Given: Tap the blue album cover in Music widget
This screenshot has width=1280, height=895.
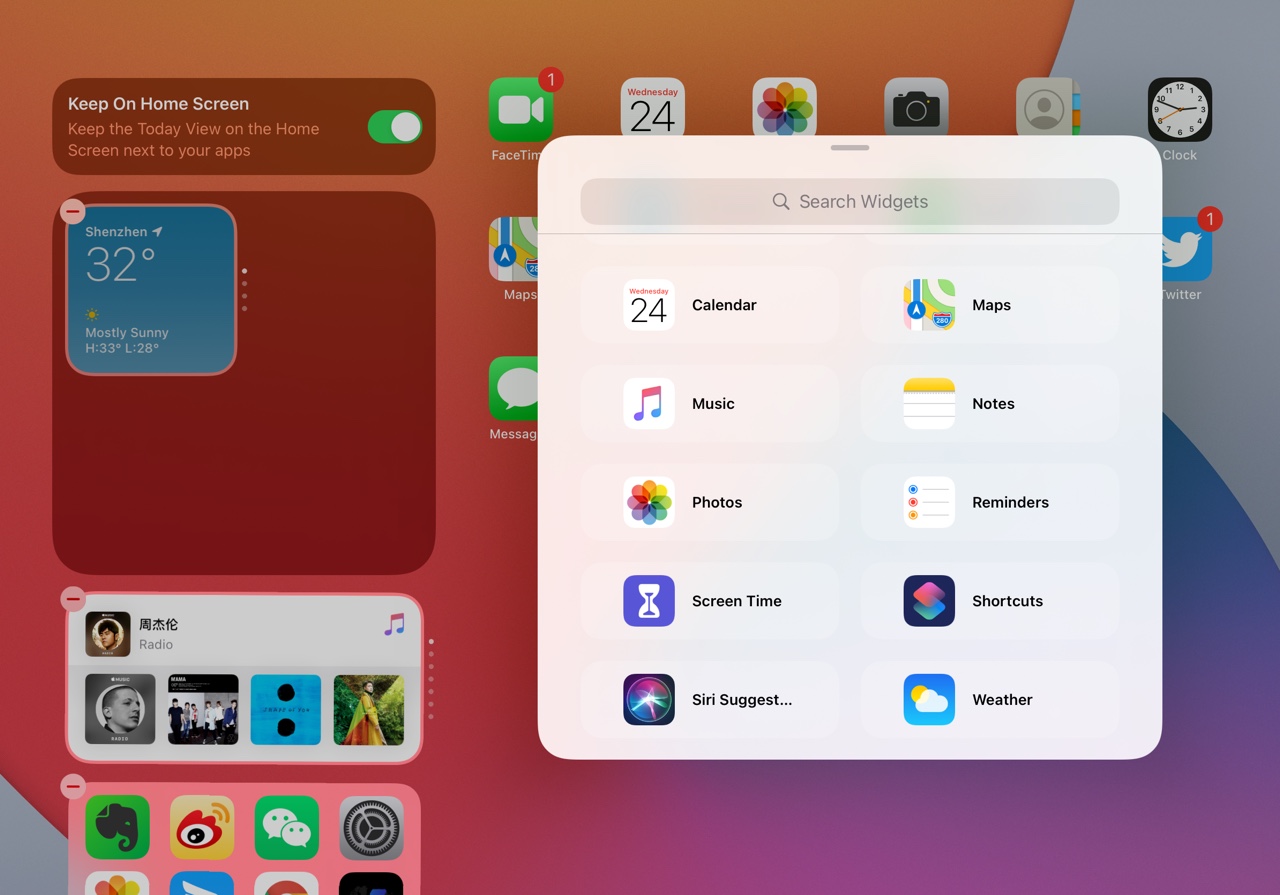Looking at the screenshot, I should tap(285, 709).
